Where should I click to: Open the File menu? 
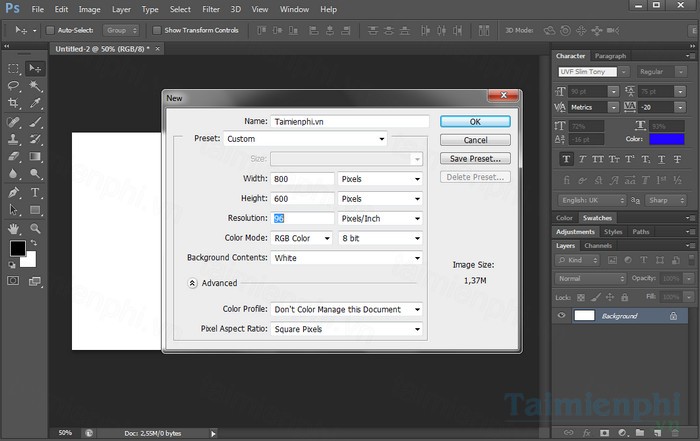point(38,9)
